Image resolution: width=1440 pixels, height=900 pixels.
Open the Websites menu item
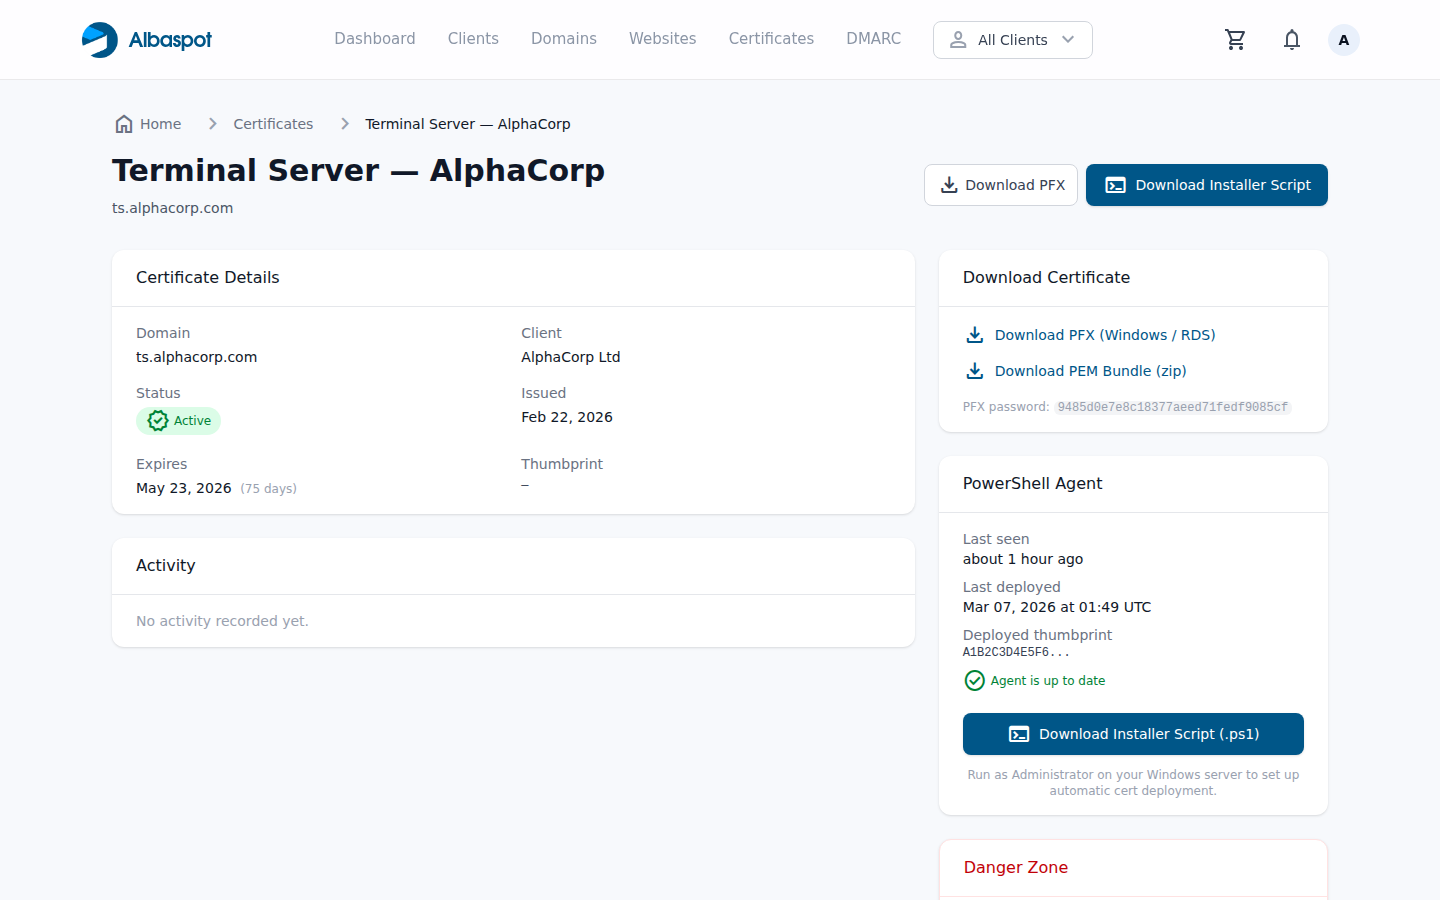[662, 39]
